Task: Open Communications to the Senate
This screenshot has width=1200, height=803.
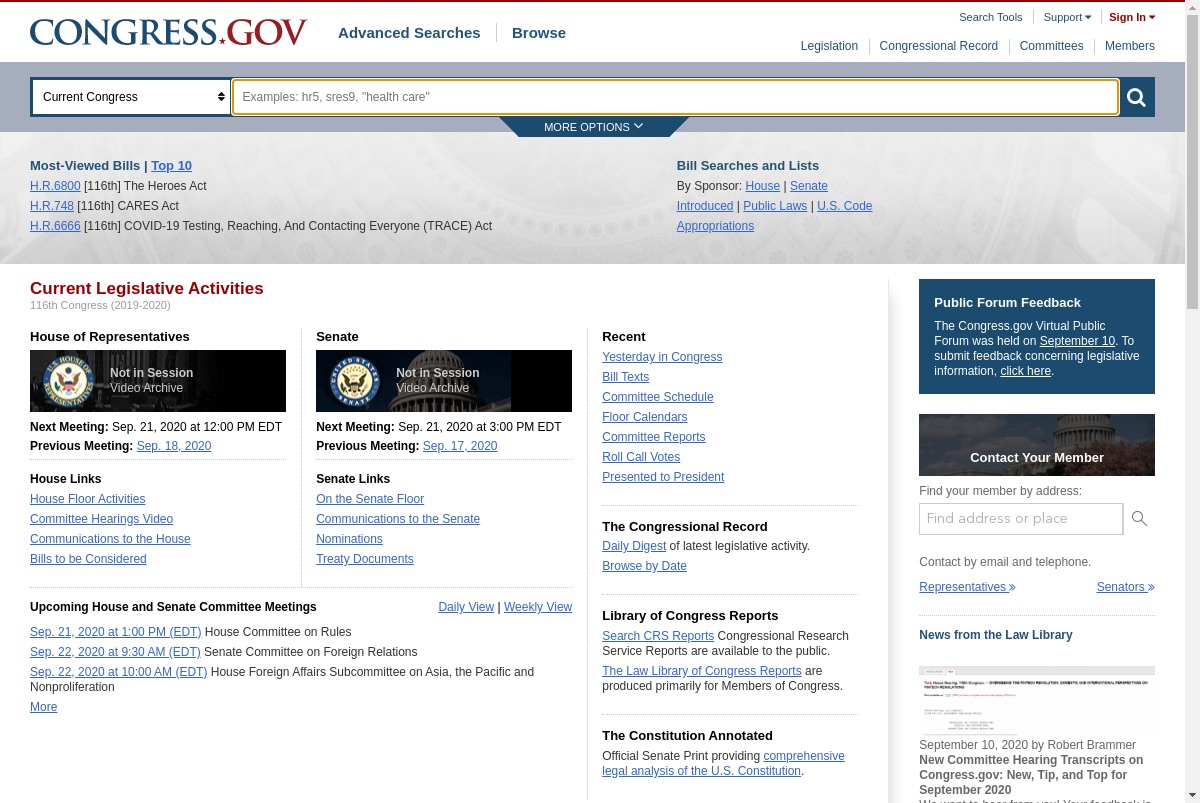Action: (x=398, y=519)
